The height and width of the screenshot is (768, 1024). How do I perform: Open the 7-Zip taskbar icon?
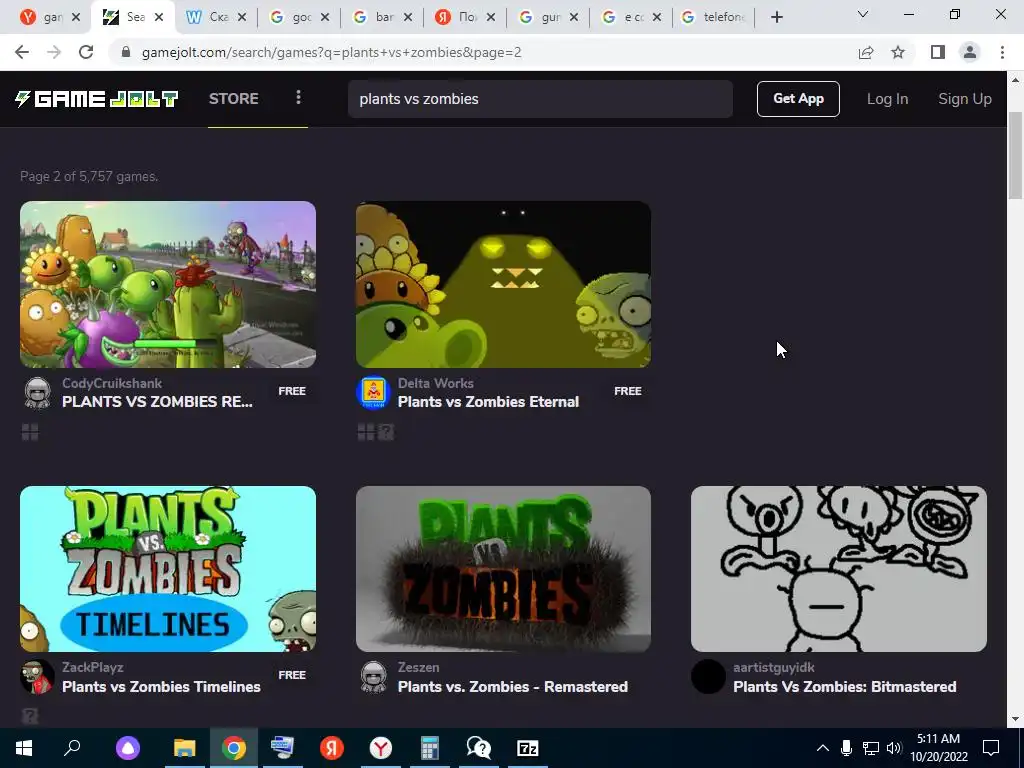(528, 748)
